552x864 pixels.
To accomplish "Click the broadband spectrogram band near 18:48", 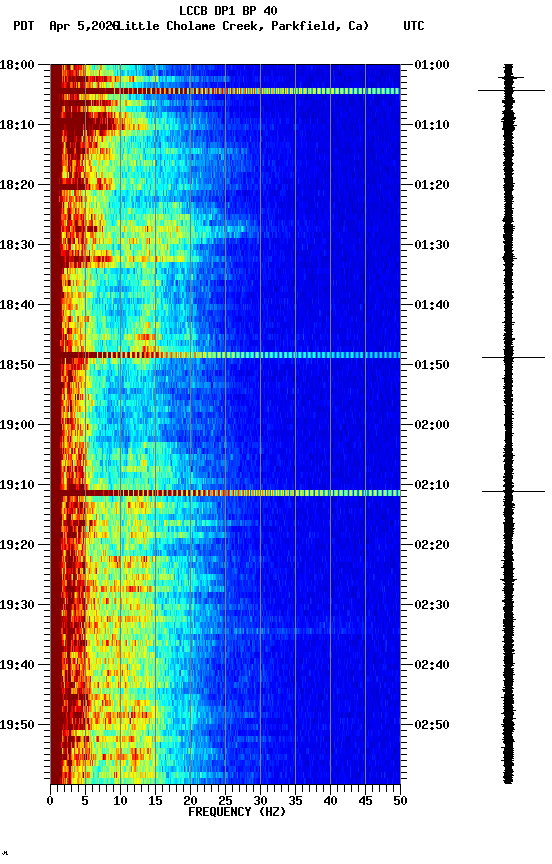I will tap(225, 355).
